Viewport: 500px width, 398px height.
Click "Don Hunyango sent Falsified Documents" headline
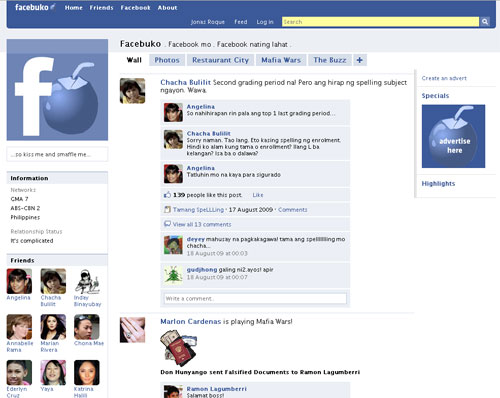click(x=260, y=372)
